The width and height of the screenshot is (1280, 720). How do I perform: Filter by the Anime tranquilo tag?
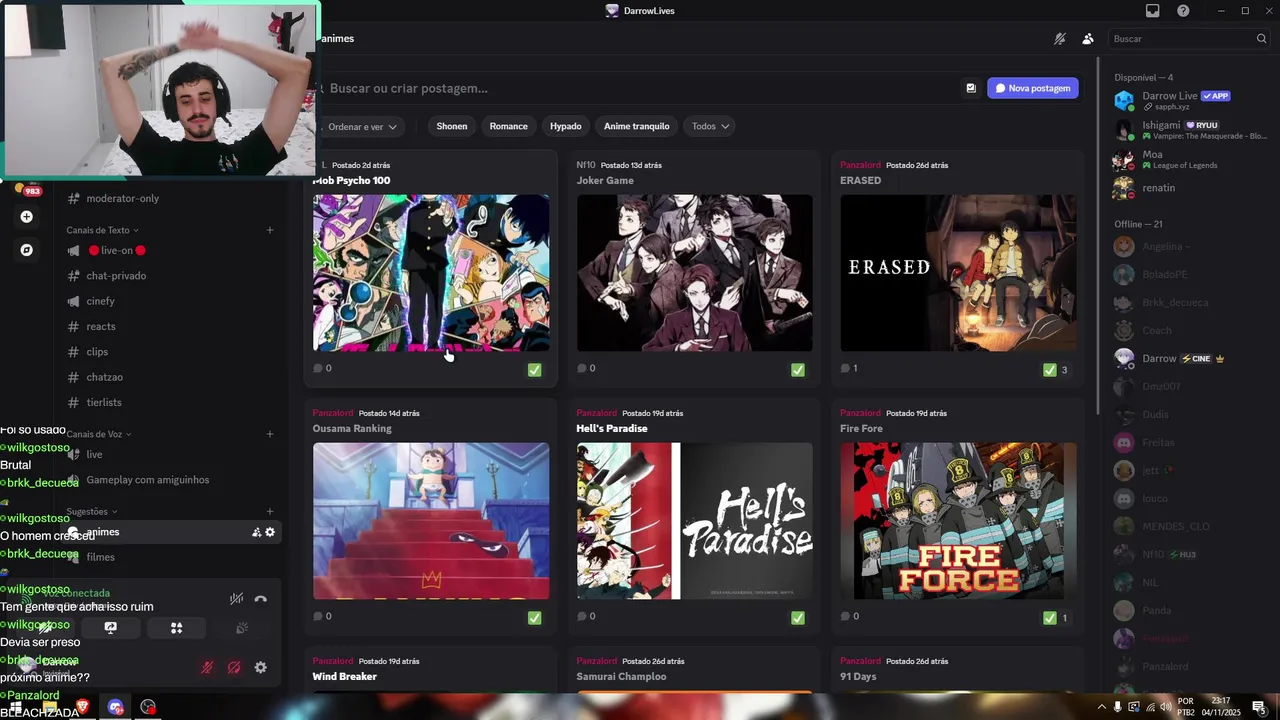coord(636,126)
